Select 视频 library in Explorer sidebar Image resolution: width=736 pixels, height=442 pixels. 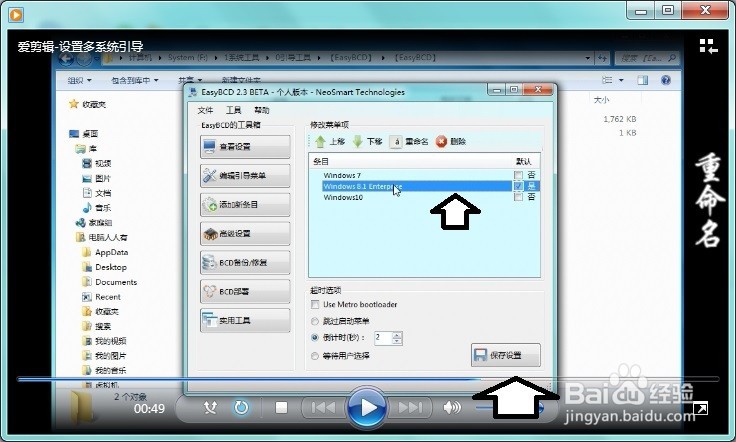[x=97, y=163]
